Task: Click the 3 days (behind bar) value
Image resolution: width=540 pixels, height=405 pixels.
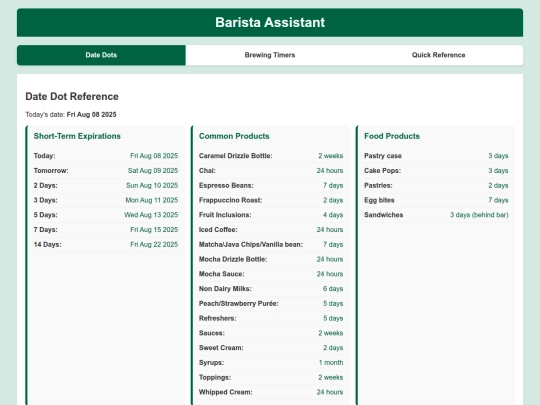Action: 479,215
